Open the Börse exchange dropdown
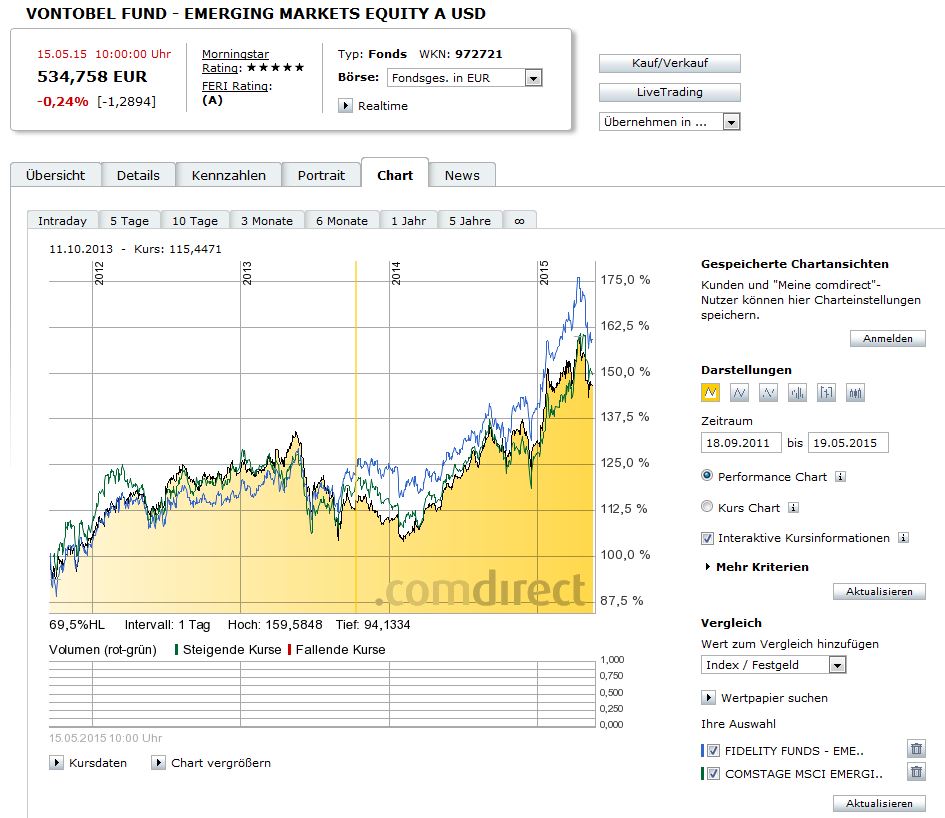The height and width of the screenshot is (818, 945). click(533, 78)
